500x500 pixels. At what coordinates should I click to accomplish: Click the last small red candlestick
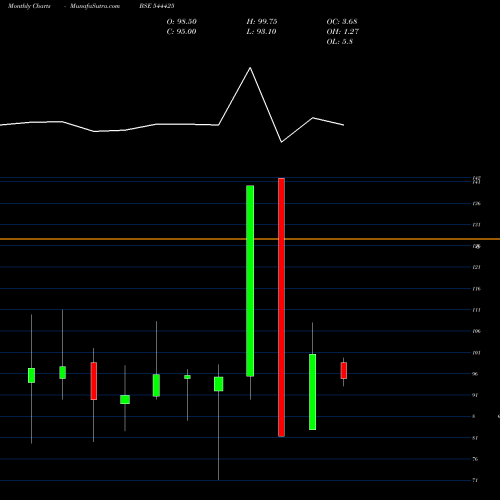click(x=344, y=370)
